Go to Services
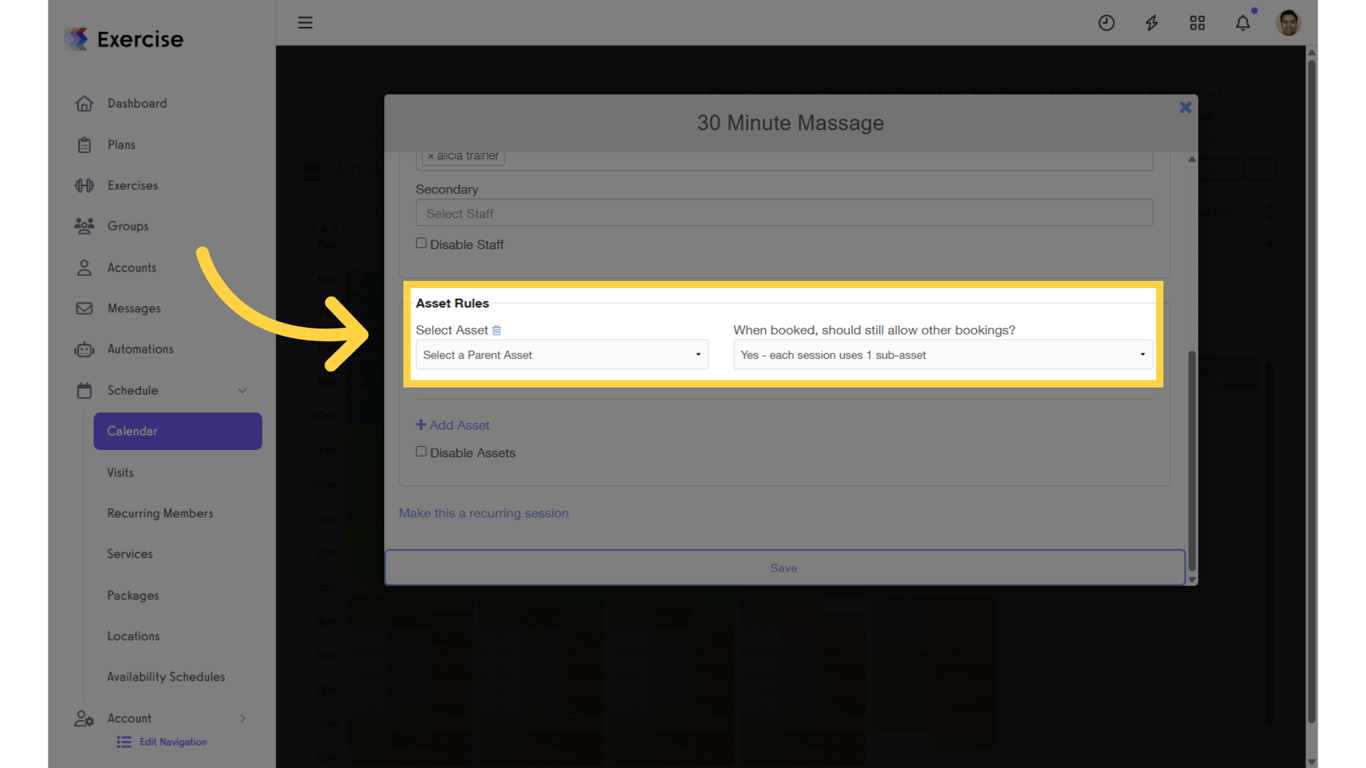Screen dimensions: 1366x768 coord(130,554)
